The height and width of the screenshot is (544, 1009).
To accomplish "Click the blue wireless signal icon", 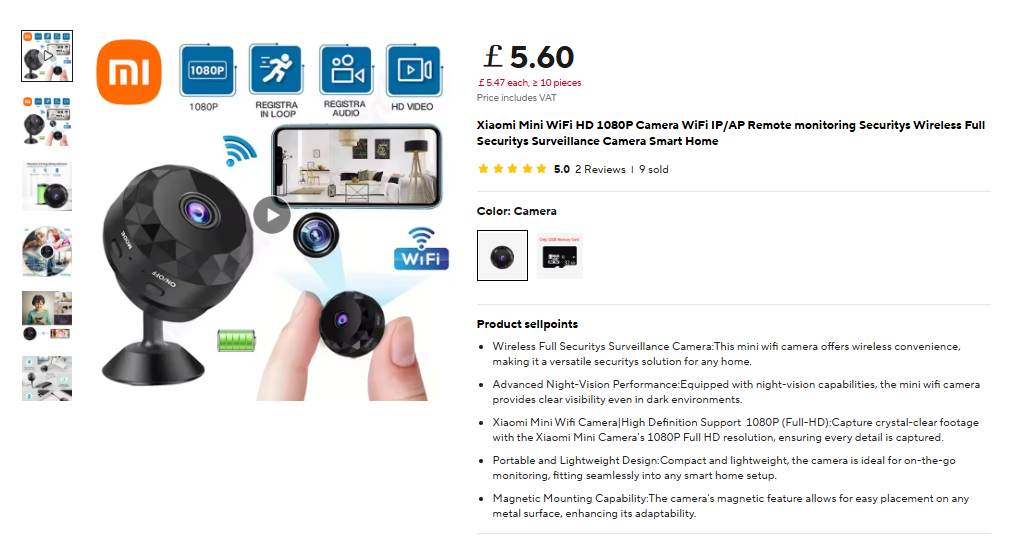I will click(239, 151).
